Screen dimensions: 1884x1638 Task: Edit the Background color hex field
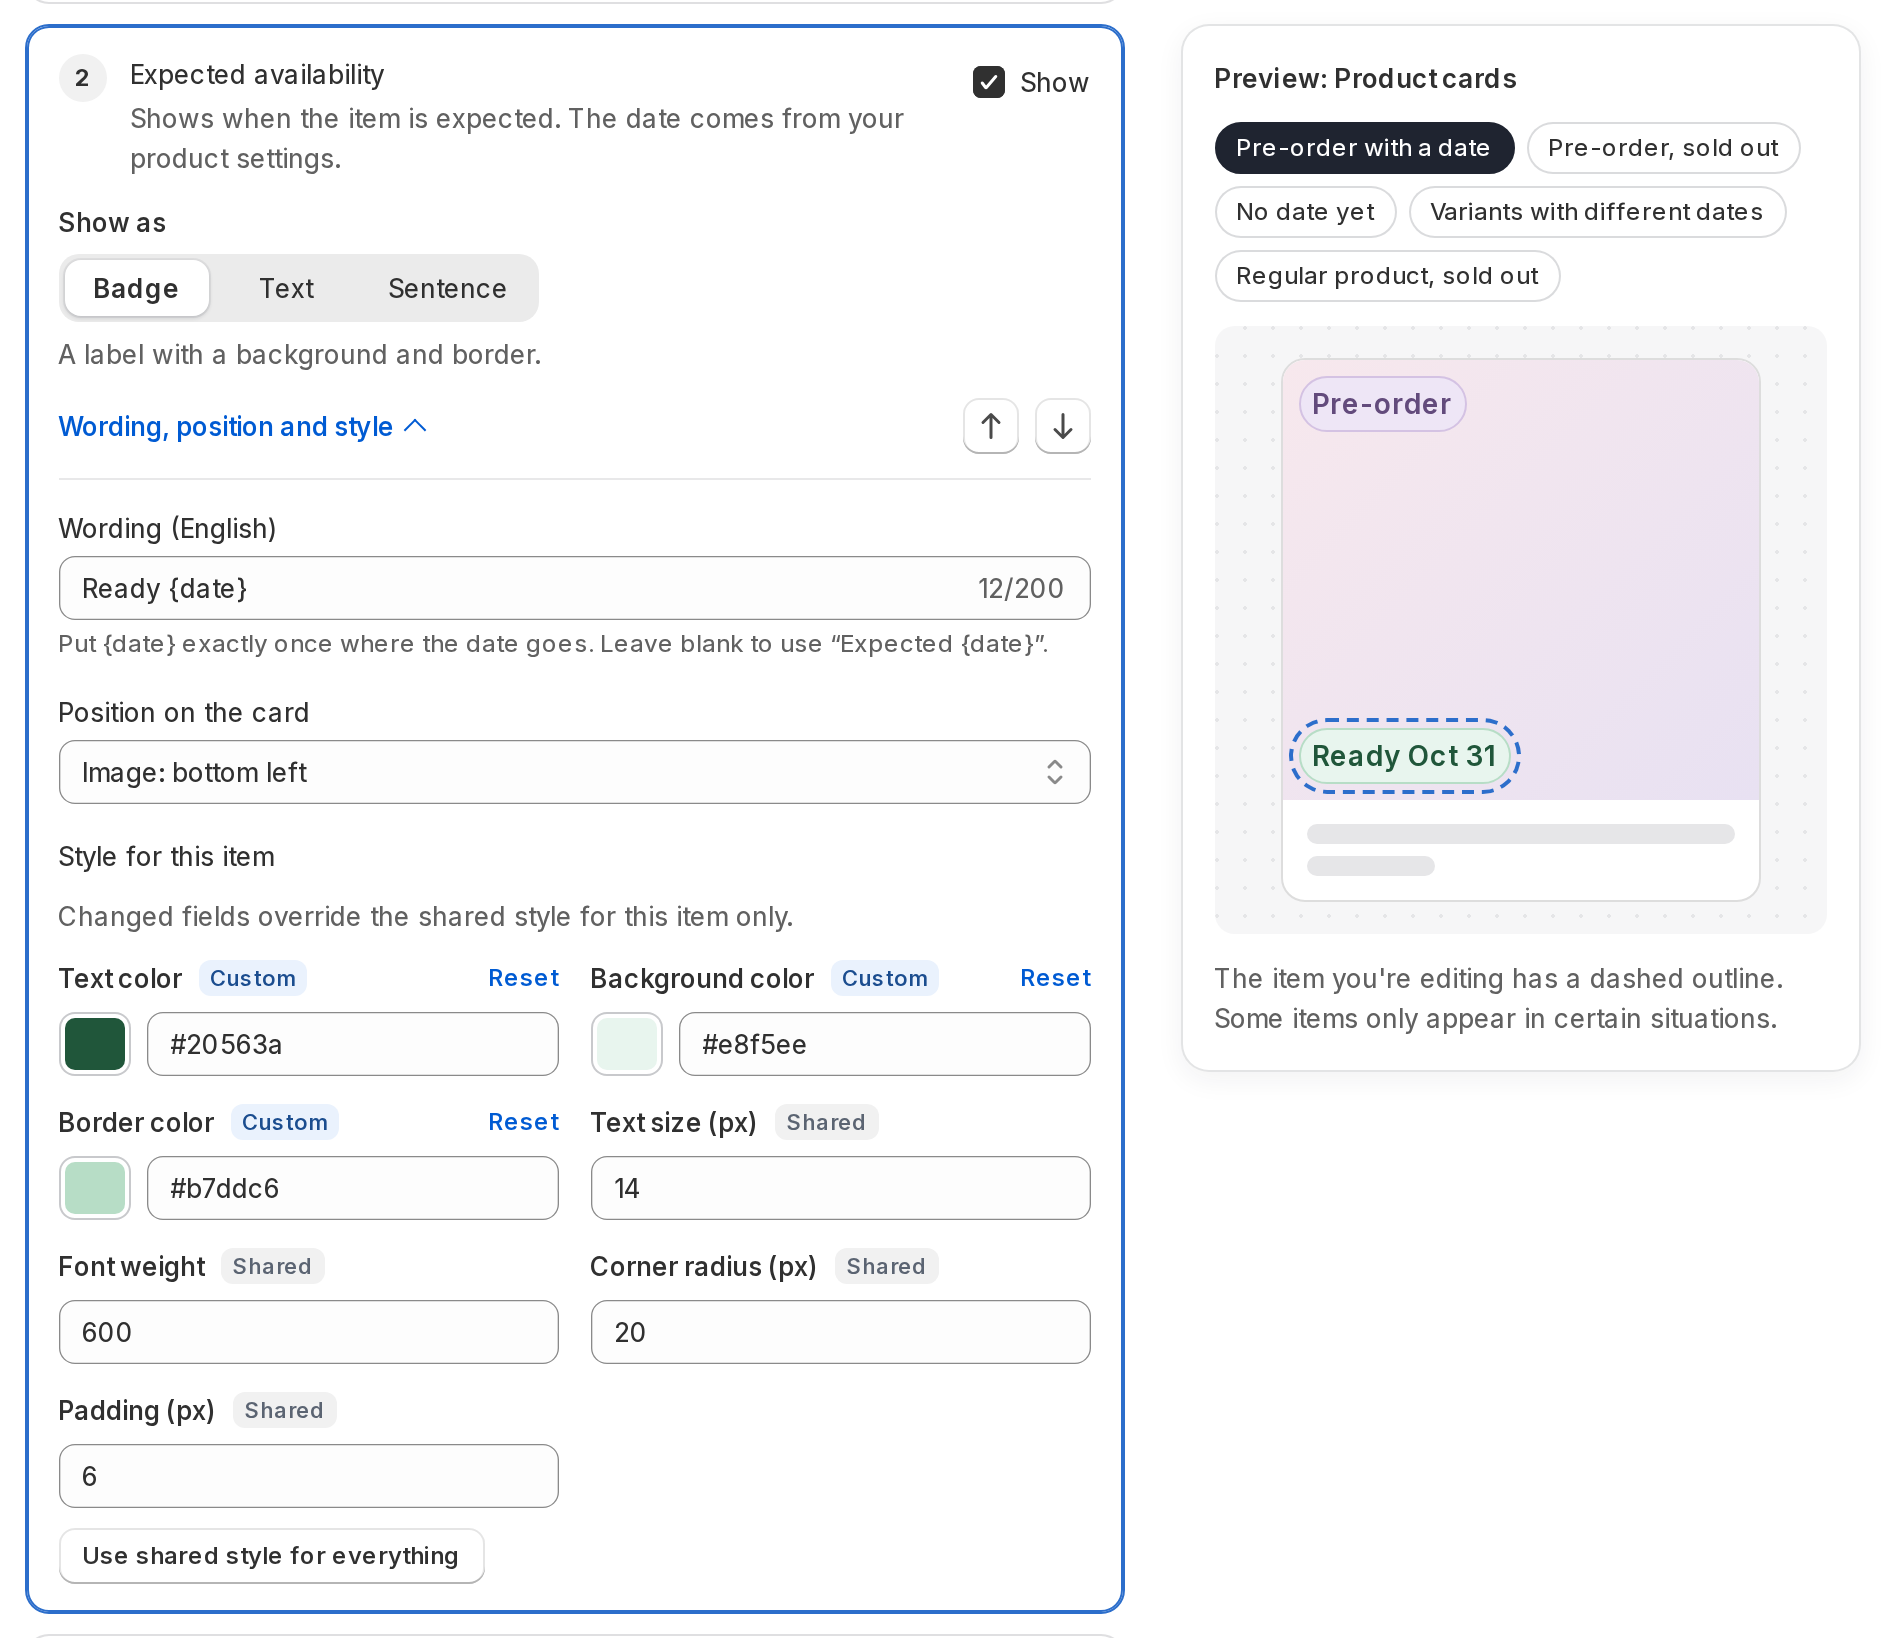pos(884,1044)
